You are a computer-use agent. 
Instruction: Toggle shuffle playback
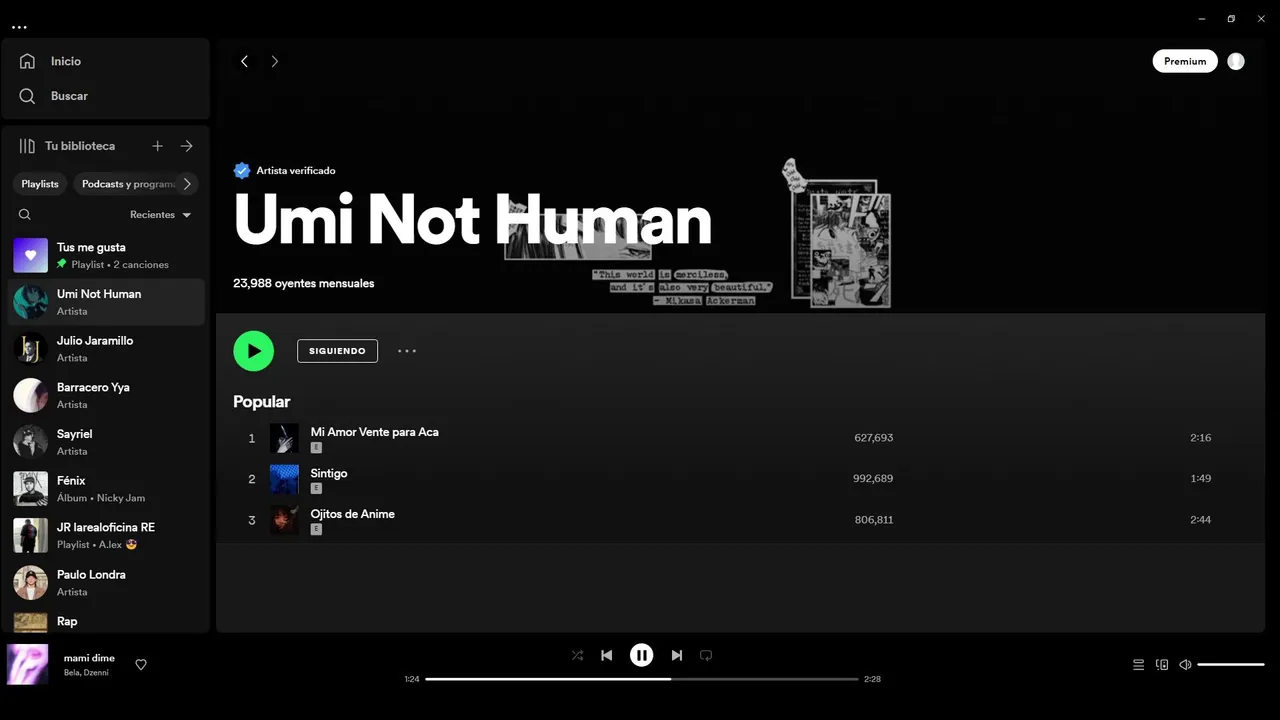(577, 656)
